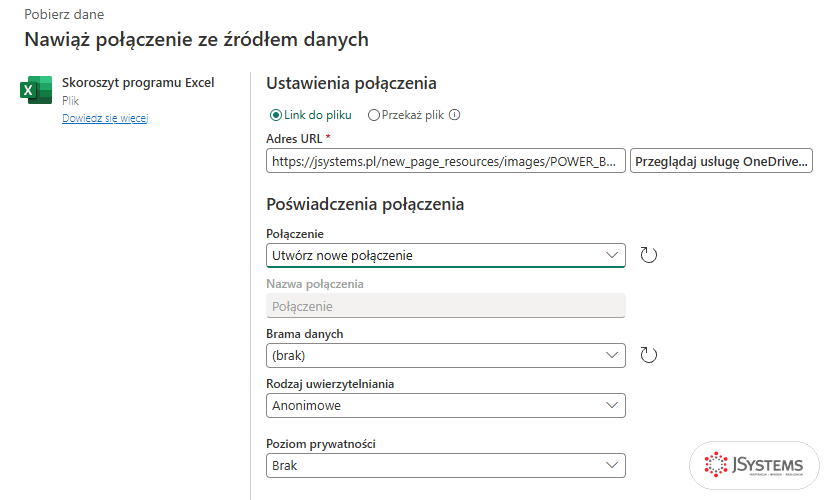Click the Excel workbook connector icon
Image resolution: width=830 pixels, height=500 pixels.
coord(36,90)
